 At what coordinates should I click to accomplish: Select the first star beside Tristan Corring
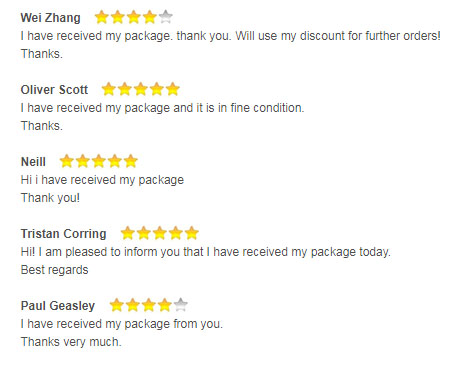click(128, 233)
